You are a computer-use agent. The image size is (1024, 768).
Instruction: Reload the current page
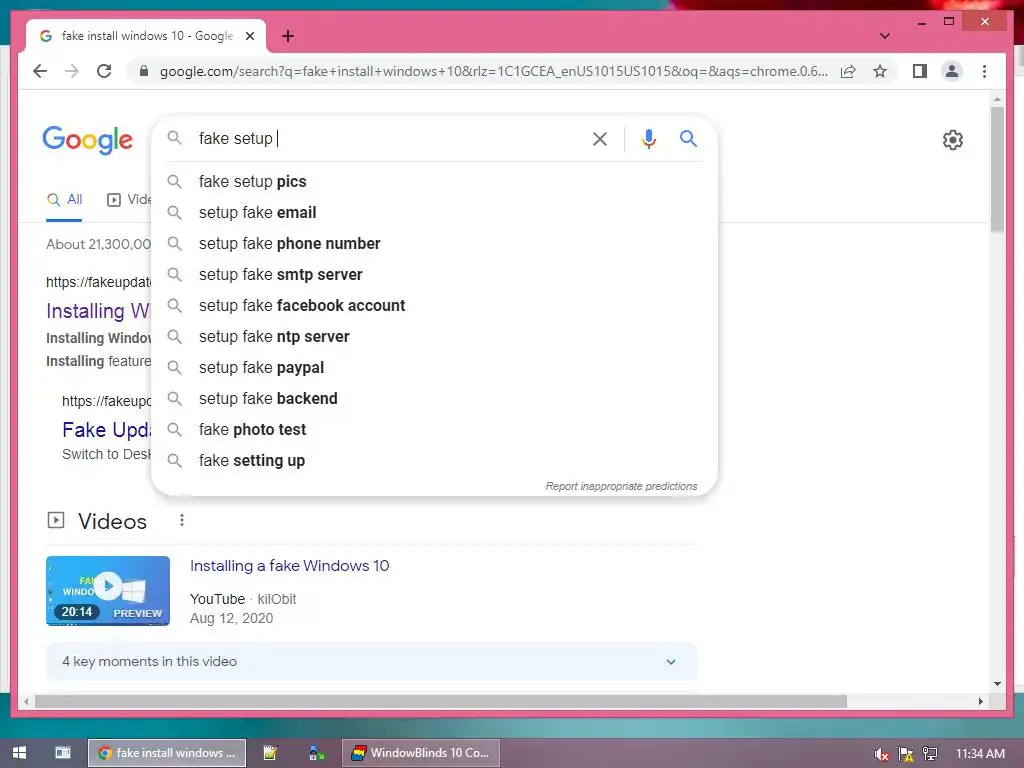104,71
